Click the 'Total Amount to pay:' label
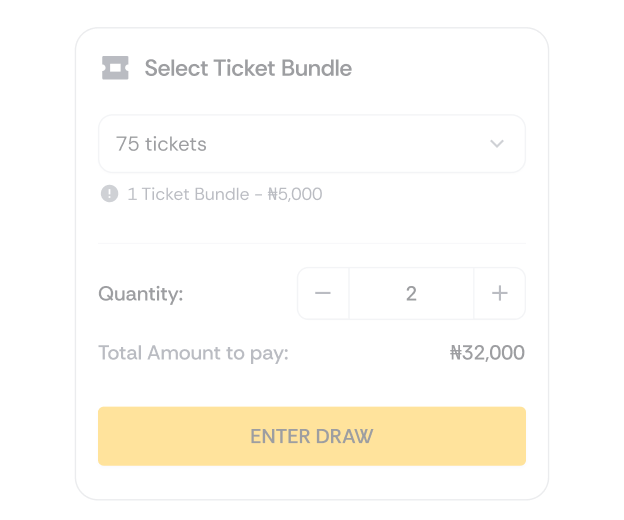Image resolution: width=624 pixels, height=520 pixels. click(x=193, y=353)
